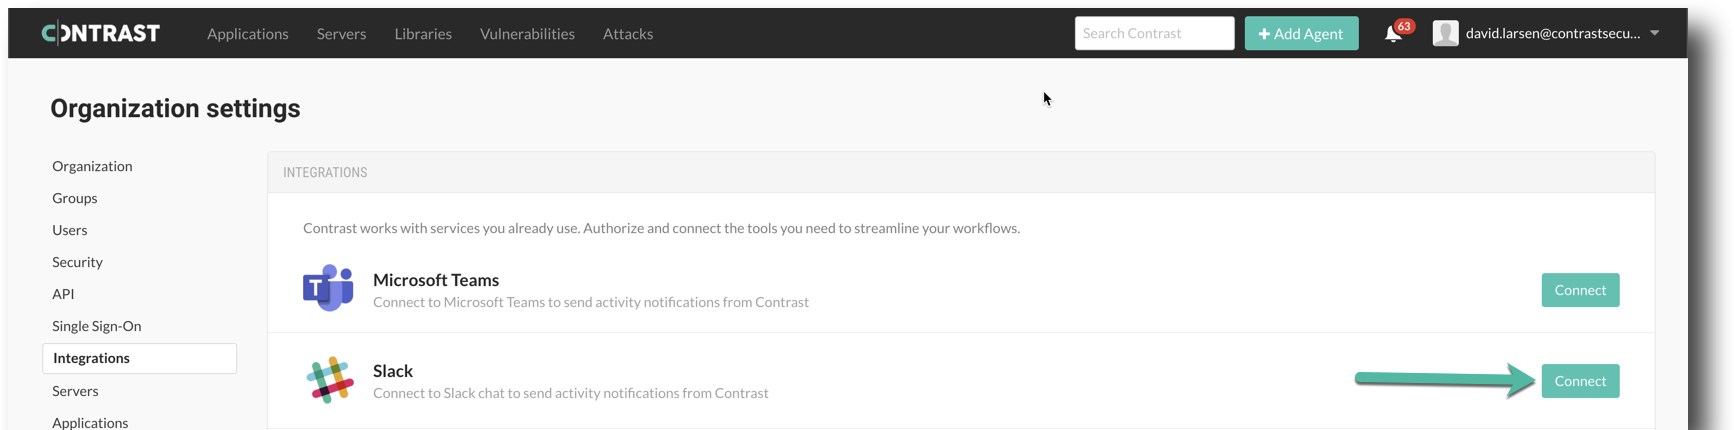Select Organization in the settings sidebar

[x=92, y=166]
